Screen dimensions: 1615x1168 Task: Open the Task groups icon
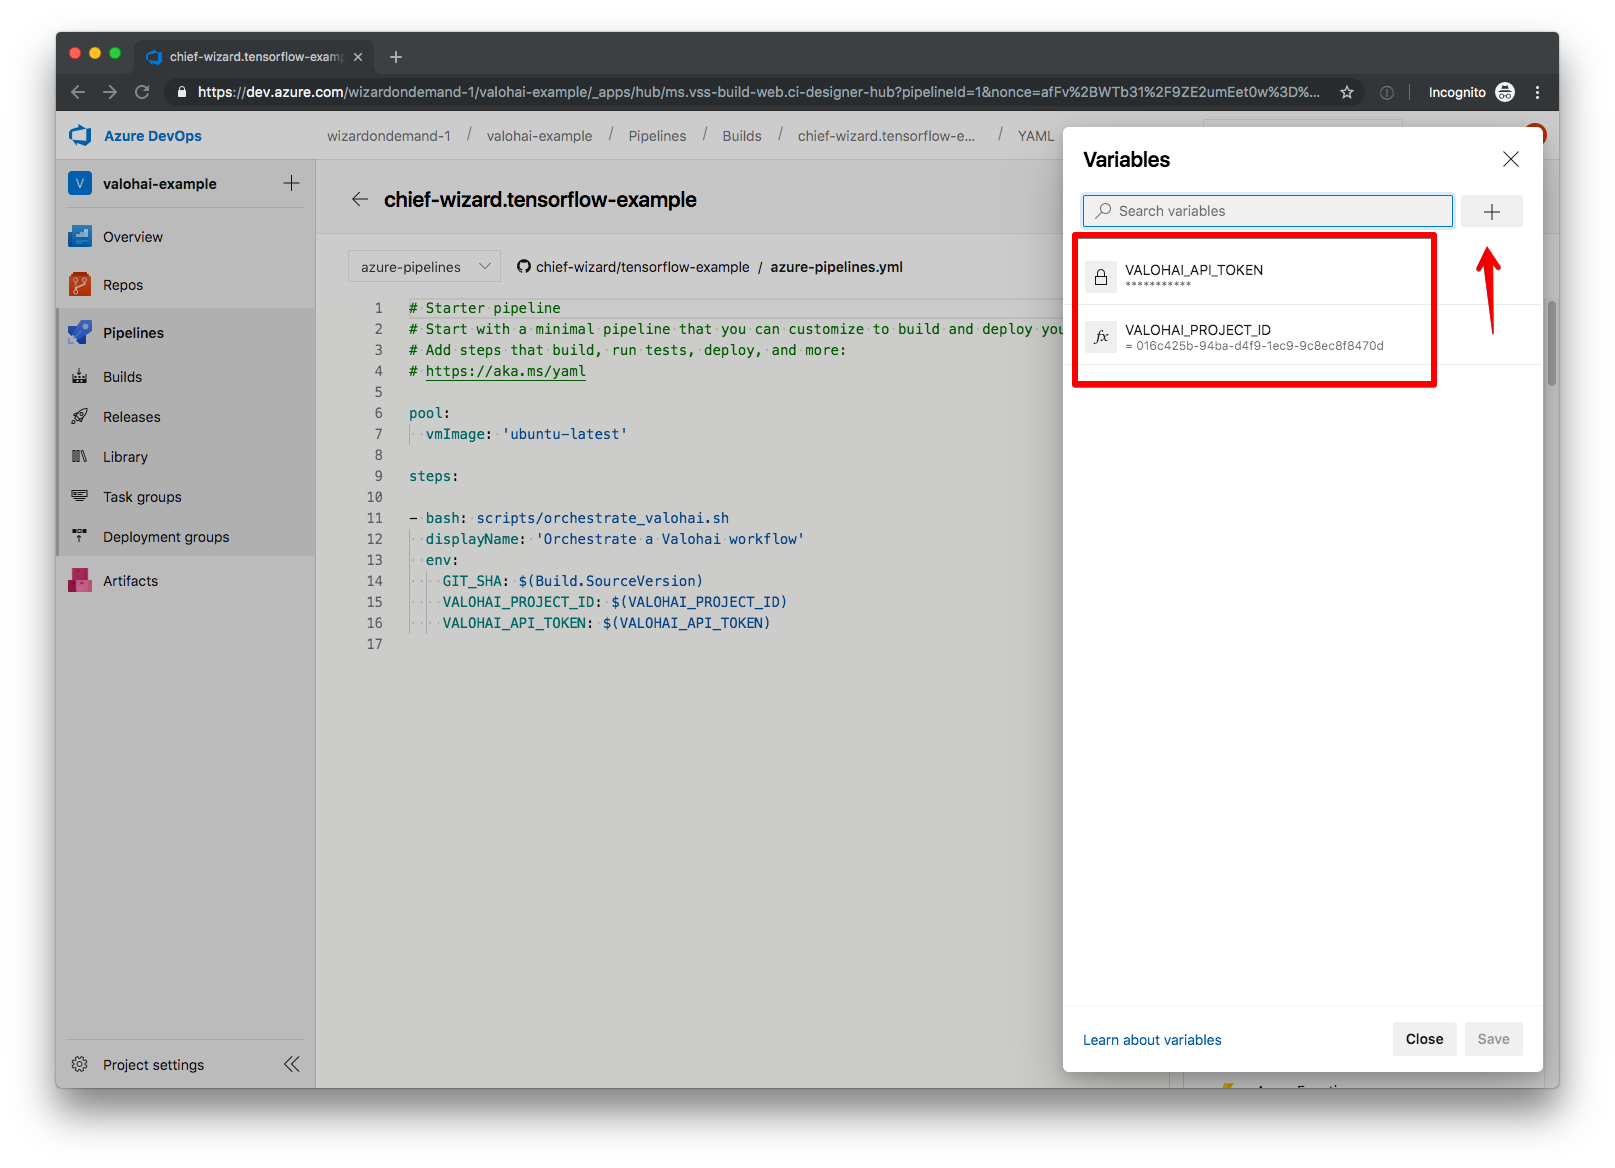coord(80,497)
